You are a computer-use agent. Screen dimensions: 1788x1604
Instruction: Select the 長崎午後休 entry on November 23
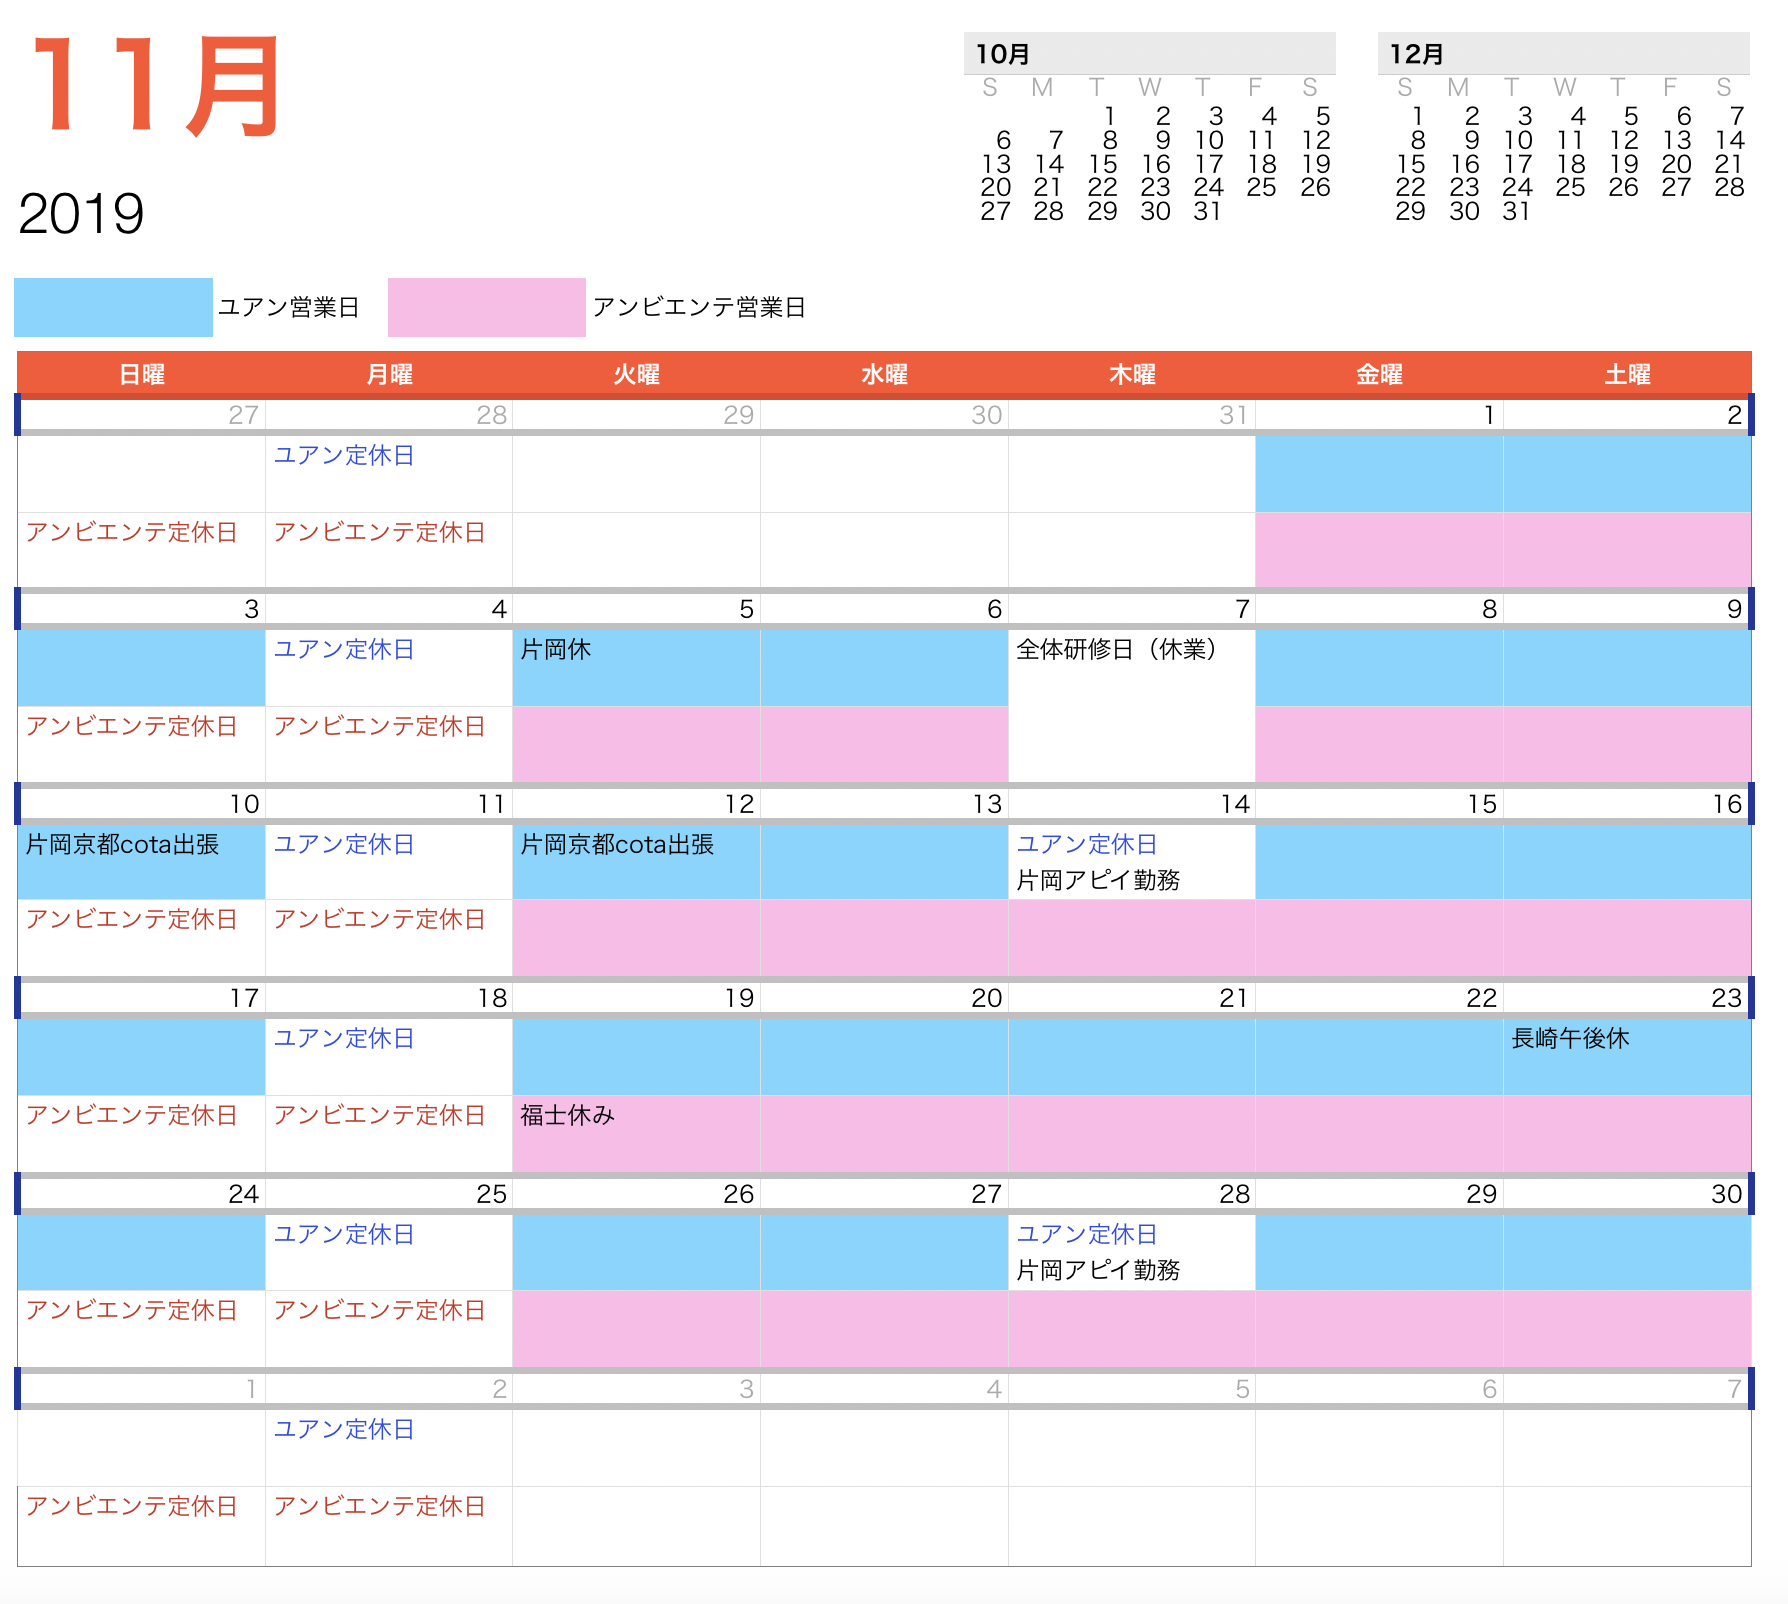click(1570, 1039)
